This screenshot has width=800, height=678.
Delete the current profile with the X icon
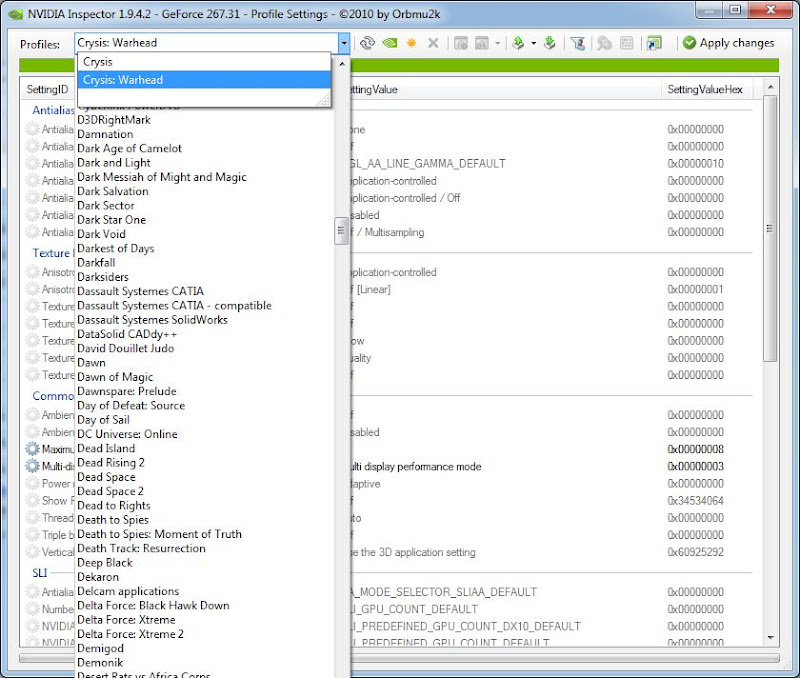point(433,43)
